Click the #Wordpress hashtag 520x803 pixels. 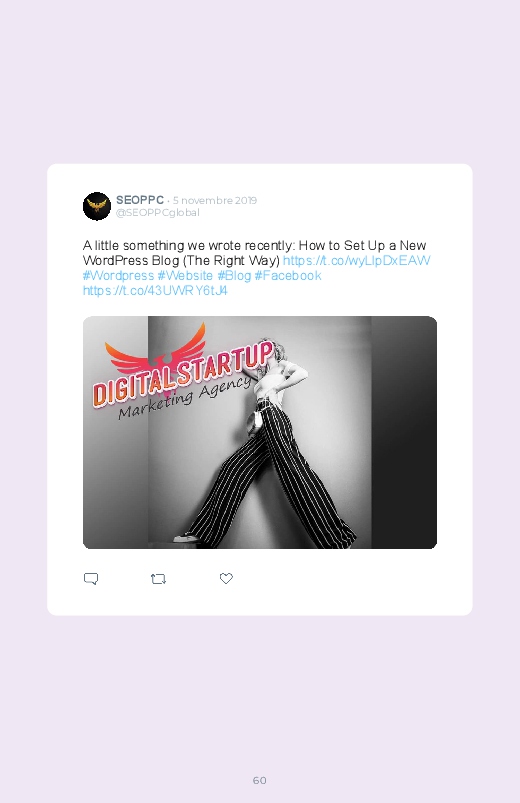[x=118, y=276]
